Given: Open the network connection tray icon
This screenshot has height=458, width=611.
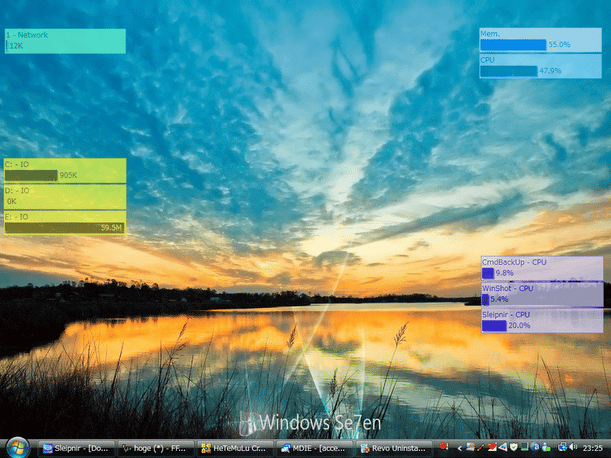Looking at the screenshot, I should tap(563, 447).
